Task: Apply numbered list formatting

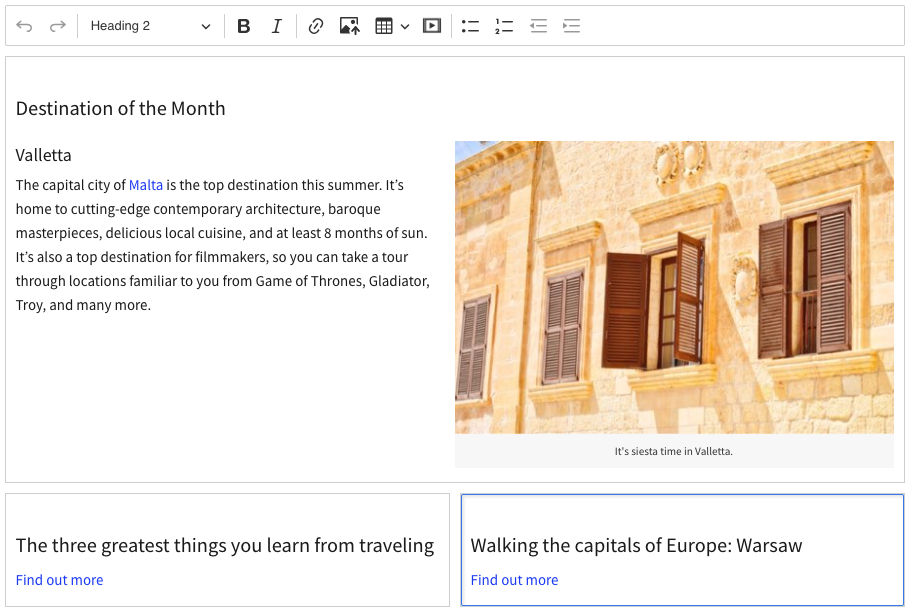Action: tap(504, 26)
